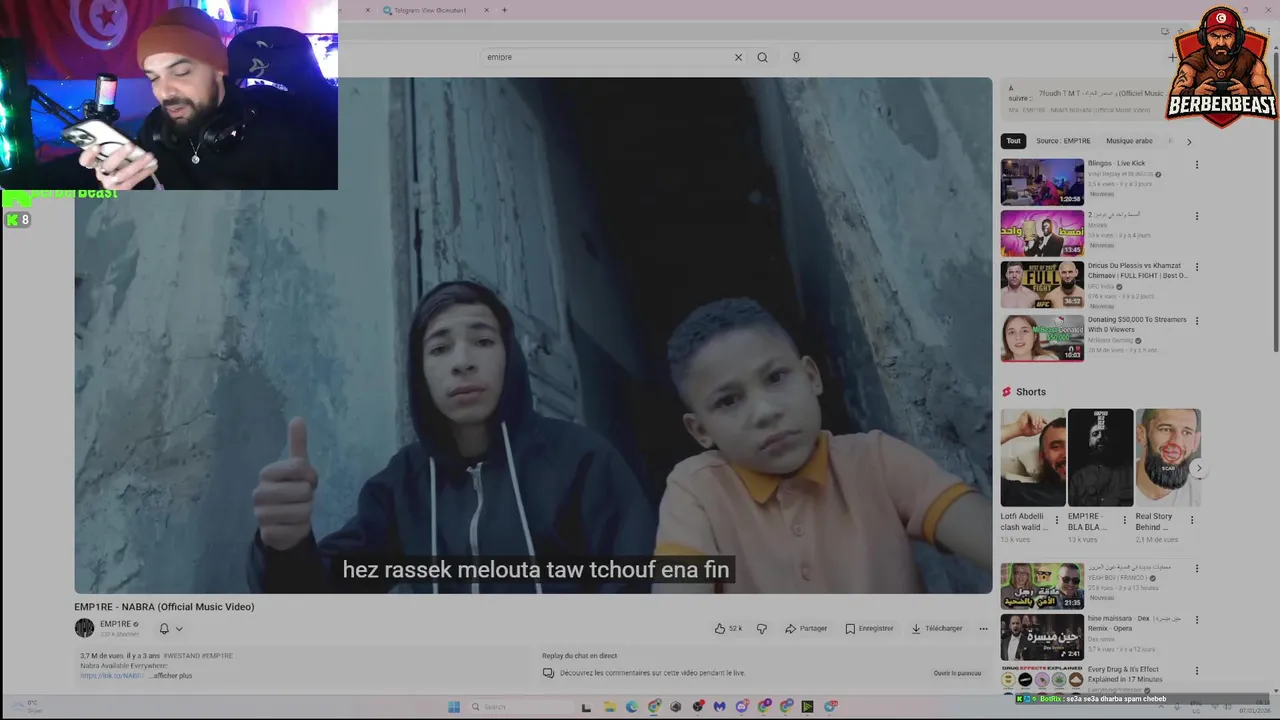Click the page vertical scrollbar
This screenshot has height=720, width=1280.
tap(1275, 200)
